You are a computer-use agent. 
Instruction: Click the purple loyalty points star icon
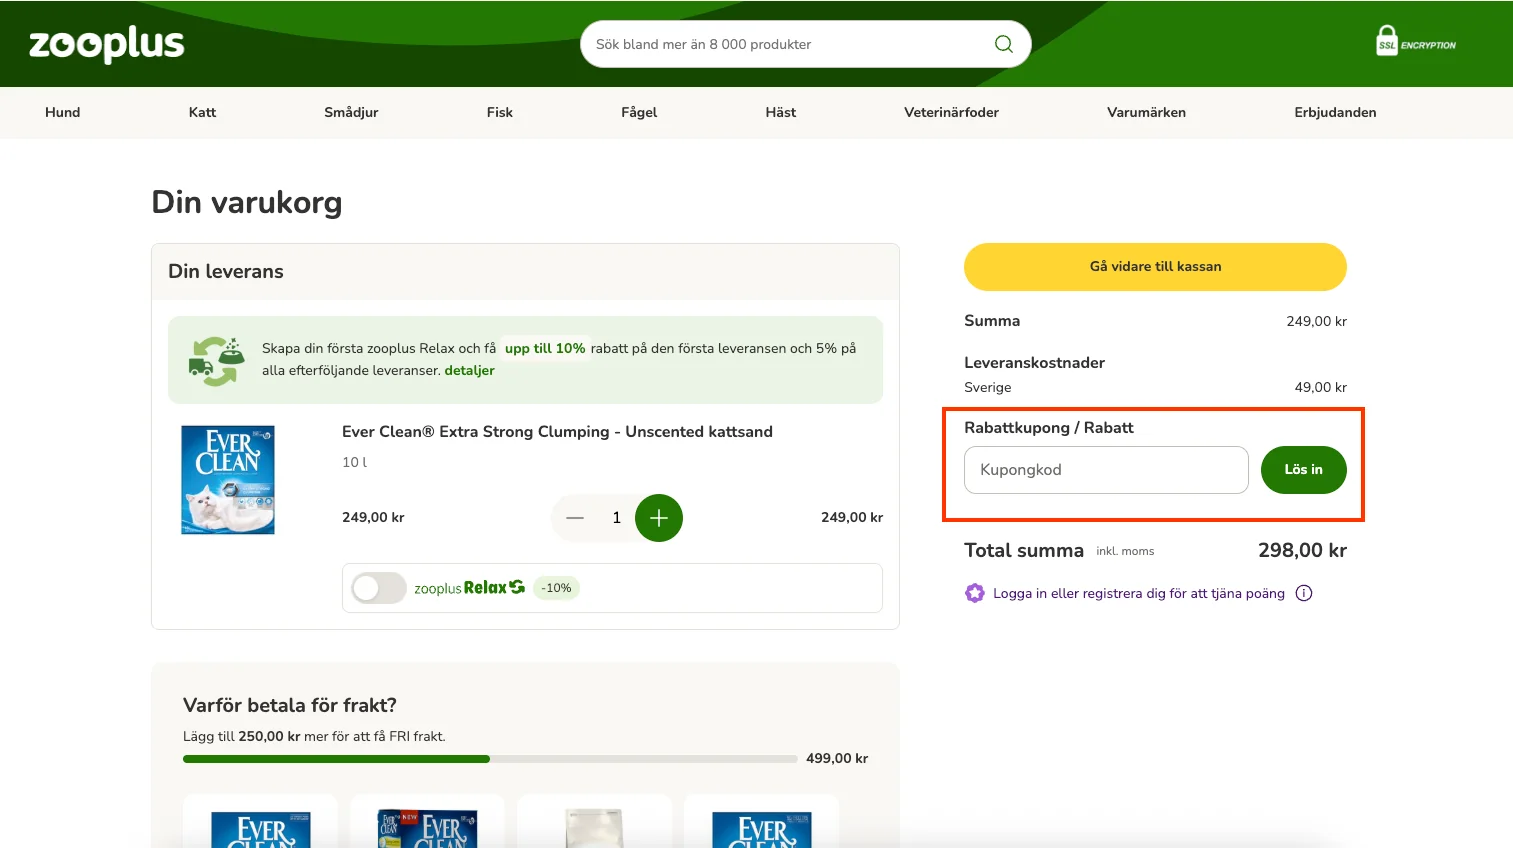pyautogui.click(x=974, y=593)
